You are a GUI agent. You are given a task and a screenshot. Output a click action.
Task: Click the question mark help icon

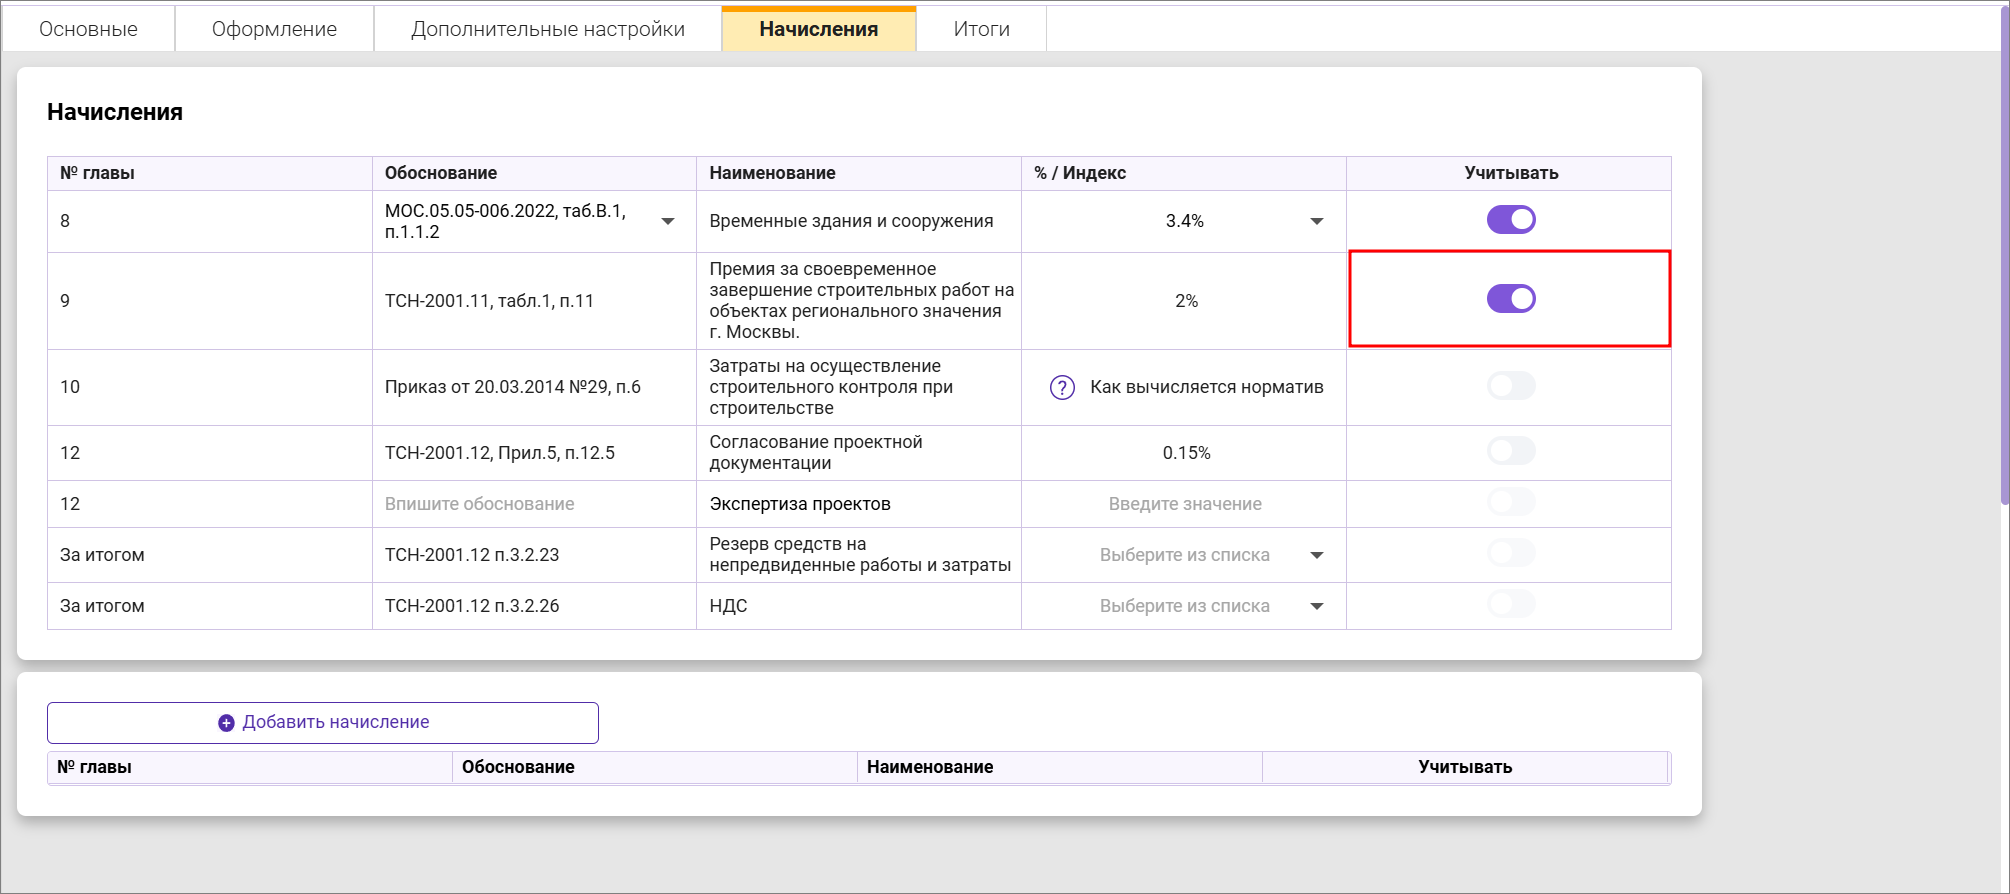pyautogui.click(x=1062, y=388)
